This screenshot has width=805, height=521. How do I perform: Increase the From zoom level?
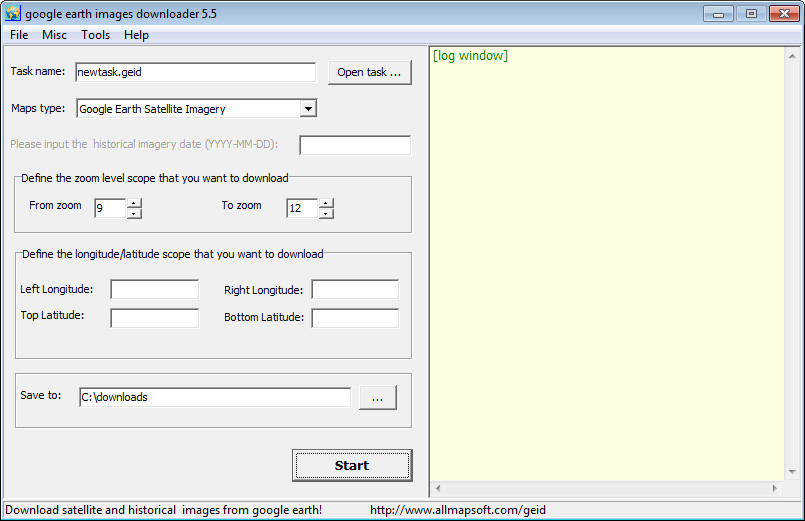(x=134, y=203)
